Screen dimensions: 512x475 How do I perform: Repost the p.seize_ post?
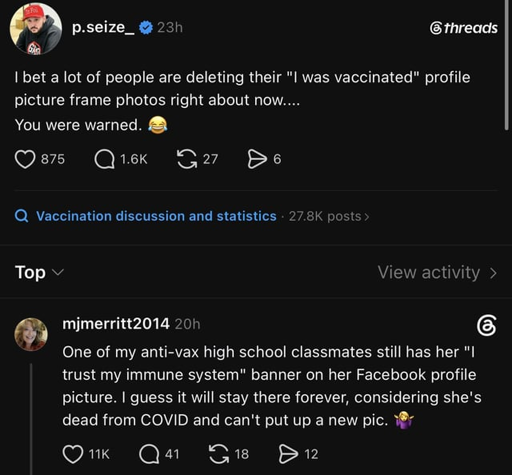coord(187,159)
